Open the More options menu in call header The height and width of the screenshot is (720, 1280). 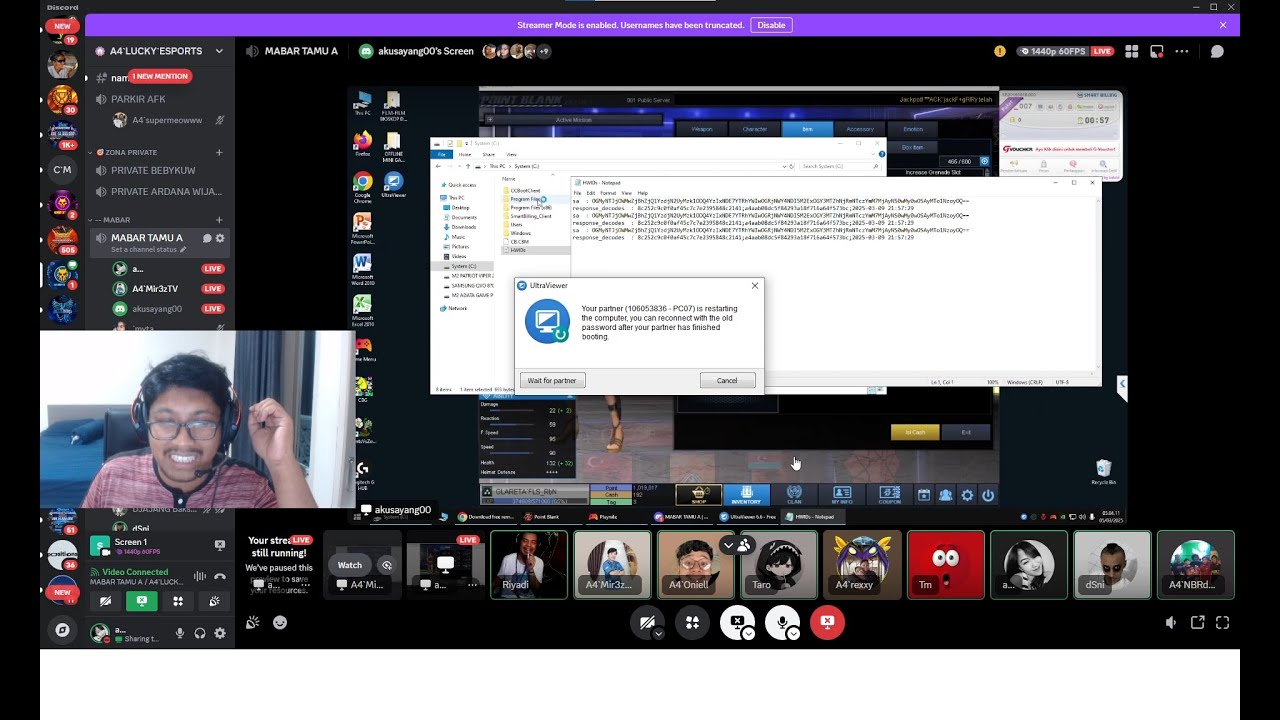pyautogui.click(x=1182, y=51)
